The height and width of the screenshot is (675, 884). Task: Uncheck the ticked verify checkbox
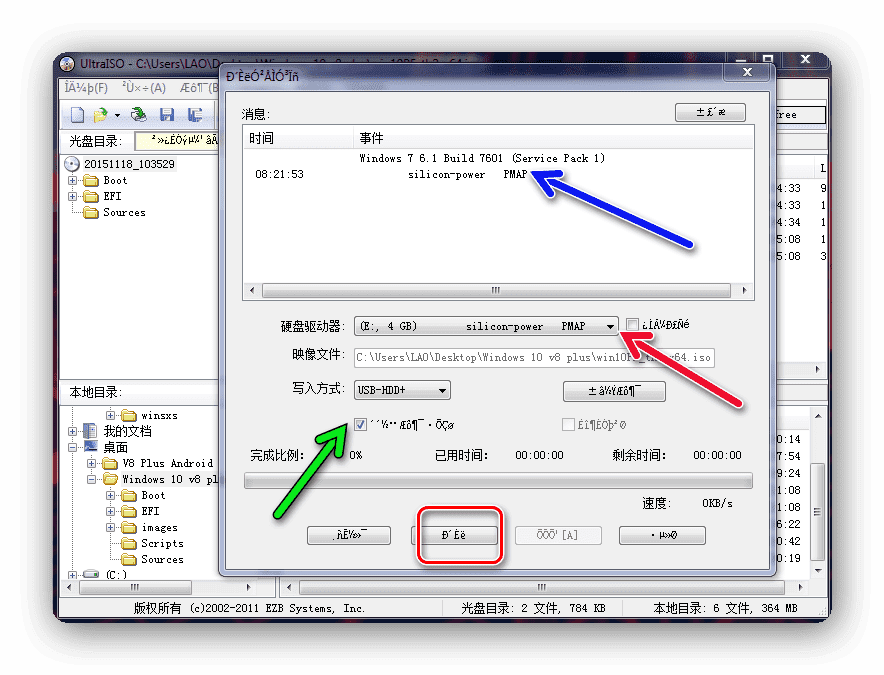361,424
